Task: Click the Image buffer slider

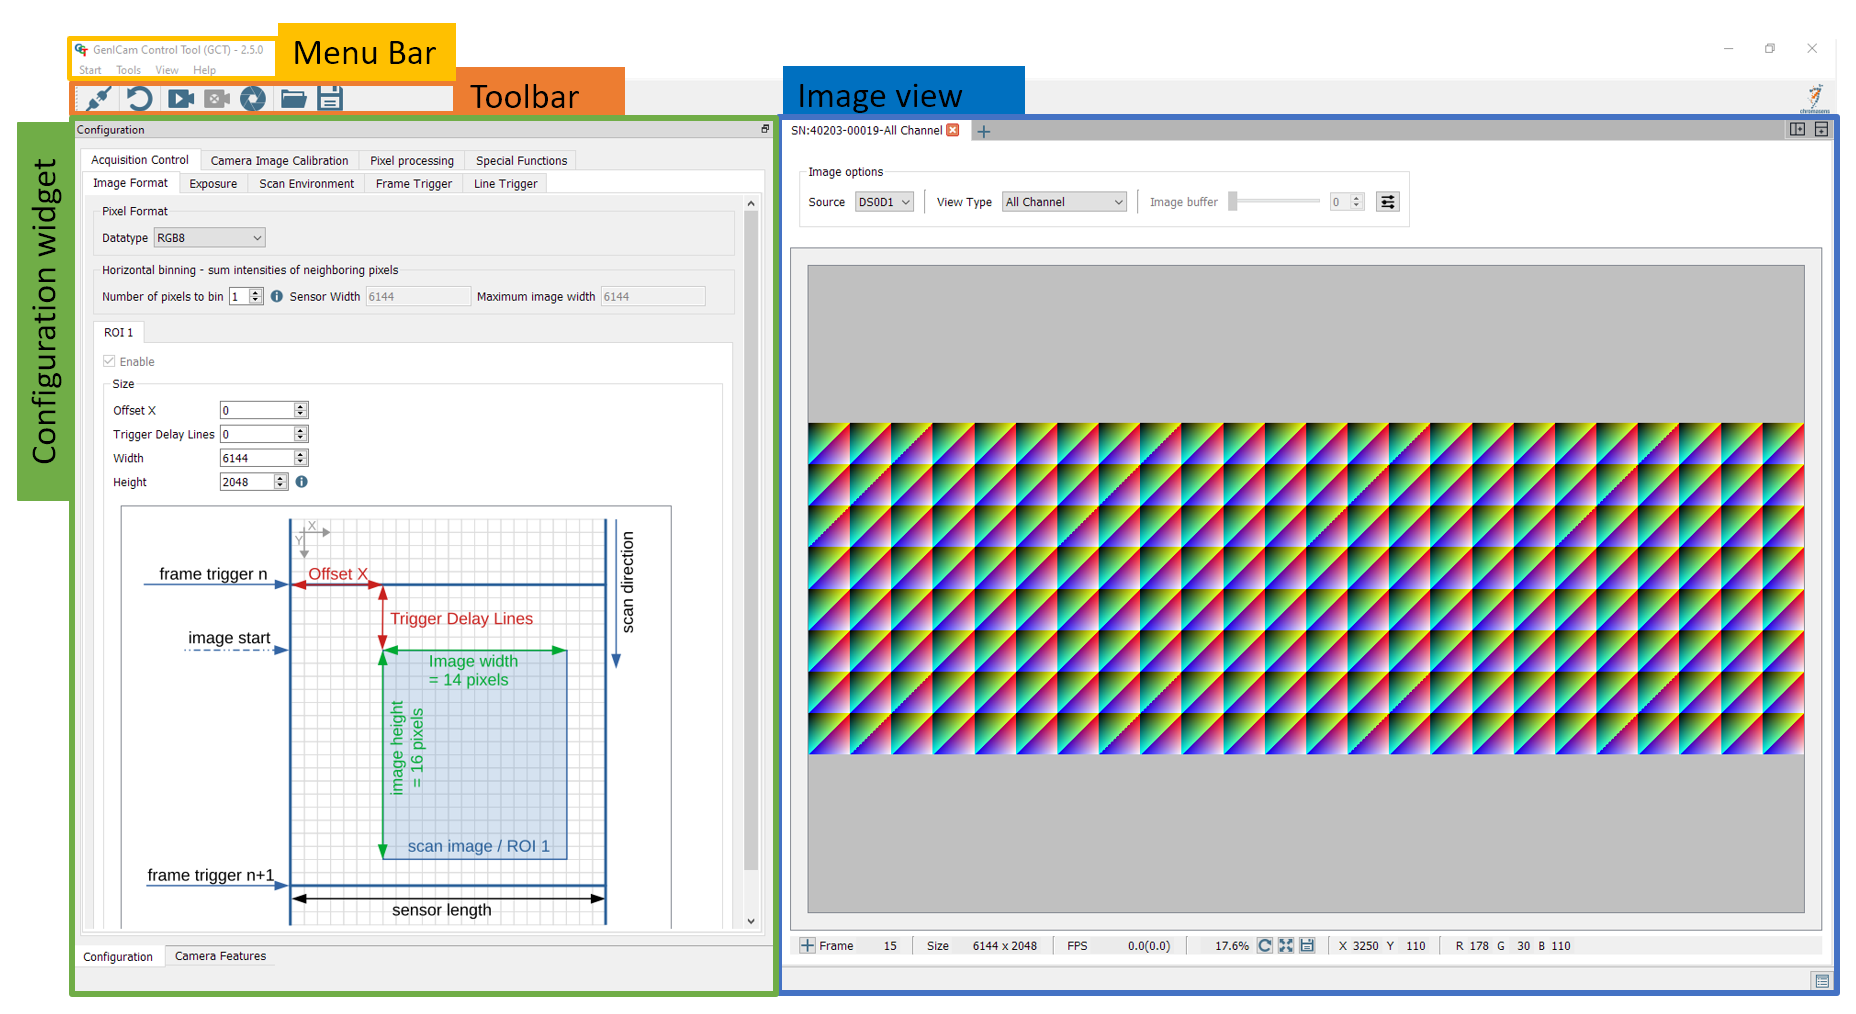Action: coord(1275,201)
